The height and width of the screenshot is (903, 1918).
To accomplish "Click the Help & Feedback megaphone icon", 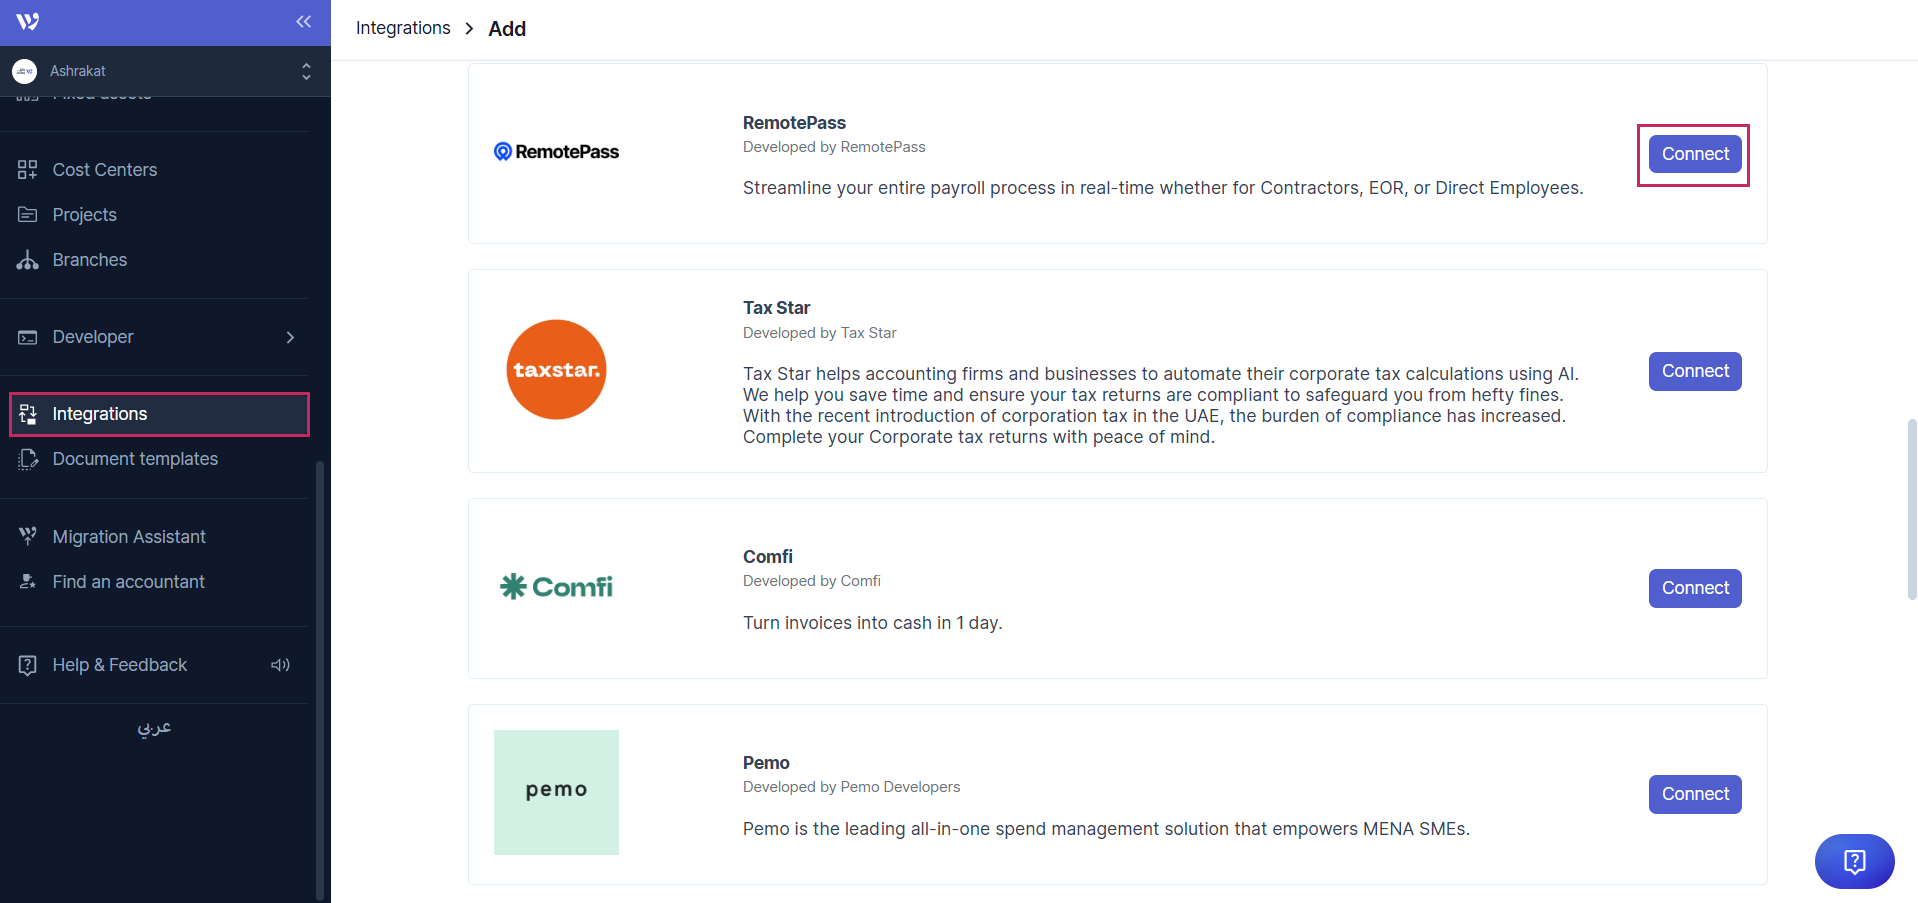I will [x=280, y=665].
